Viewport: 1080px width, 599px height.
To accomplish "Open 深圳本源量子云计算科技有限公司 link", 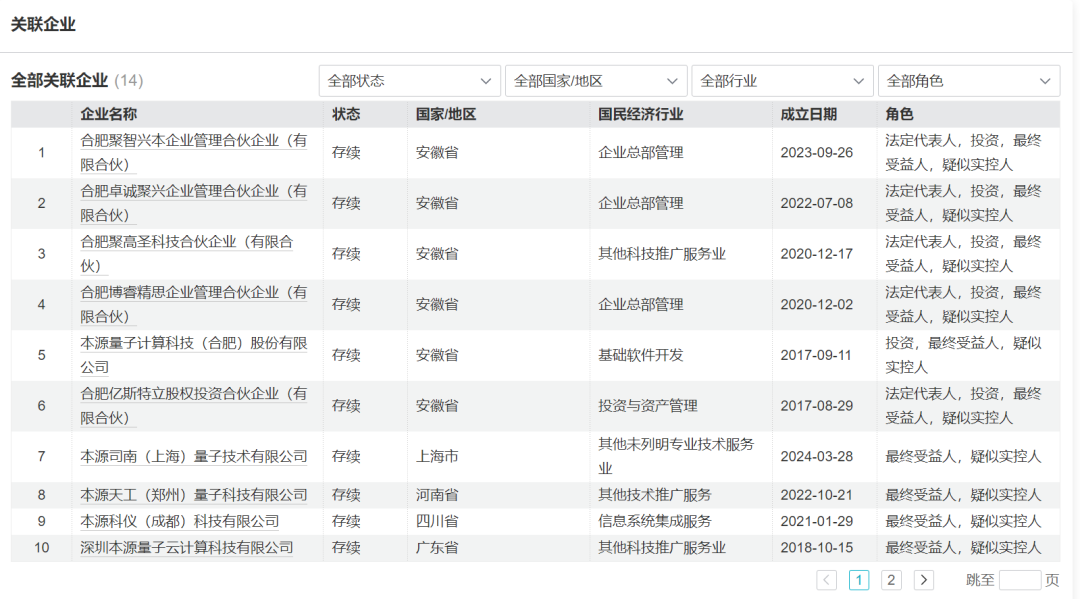I will (x=187, y=547).
